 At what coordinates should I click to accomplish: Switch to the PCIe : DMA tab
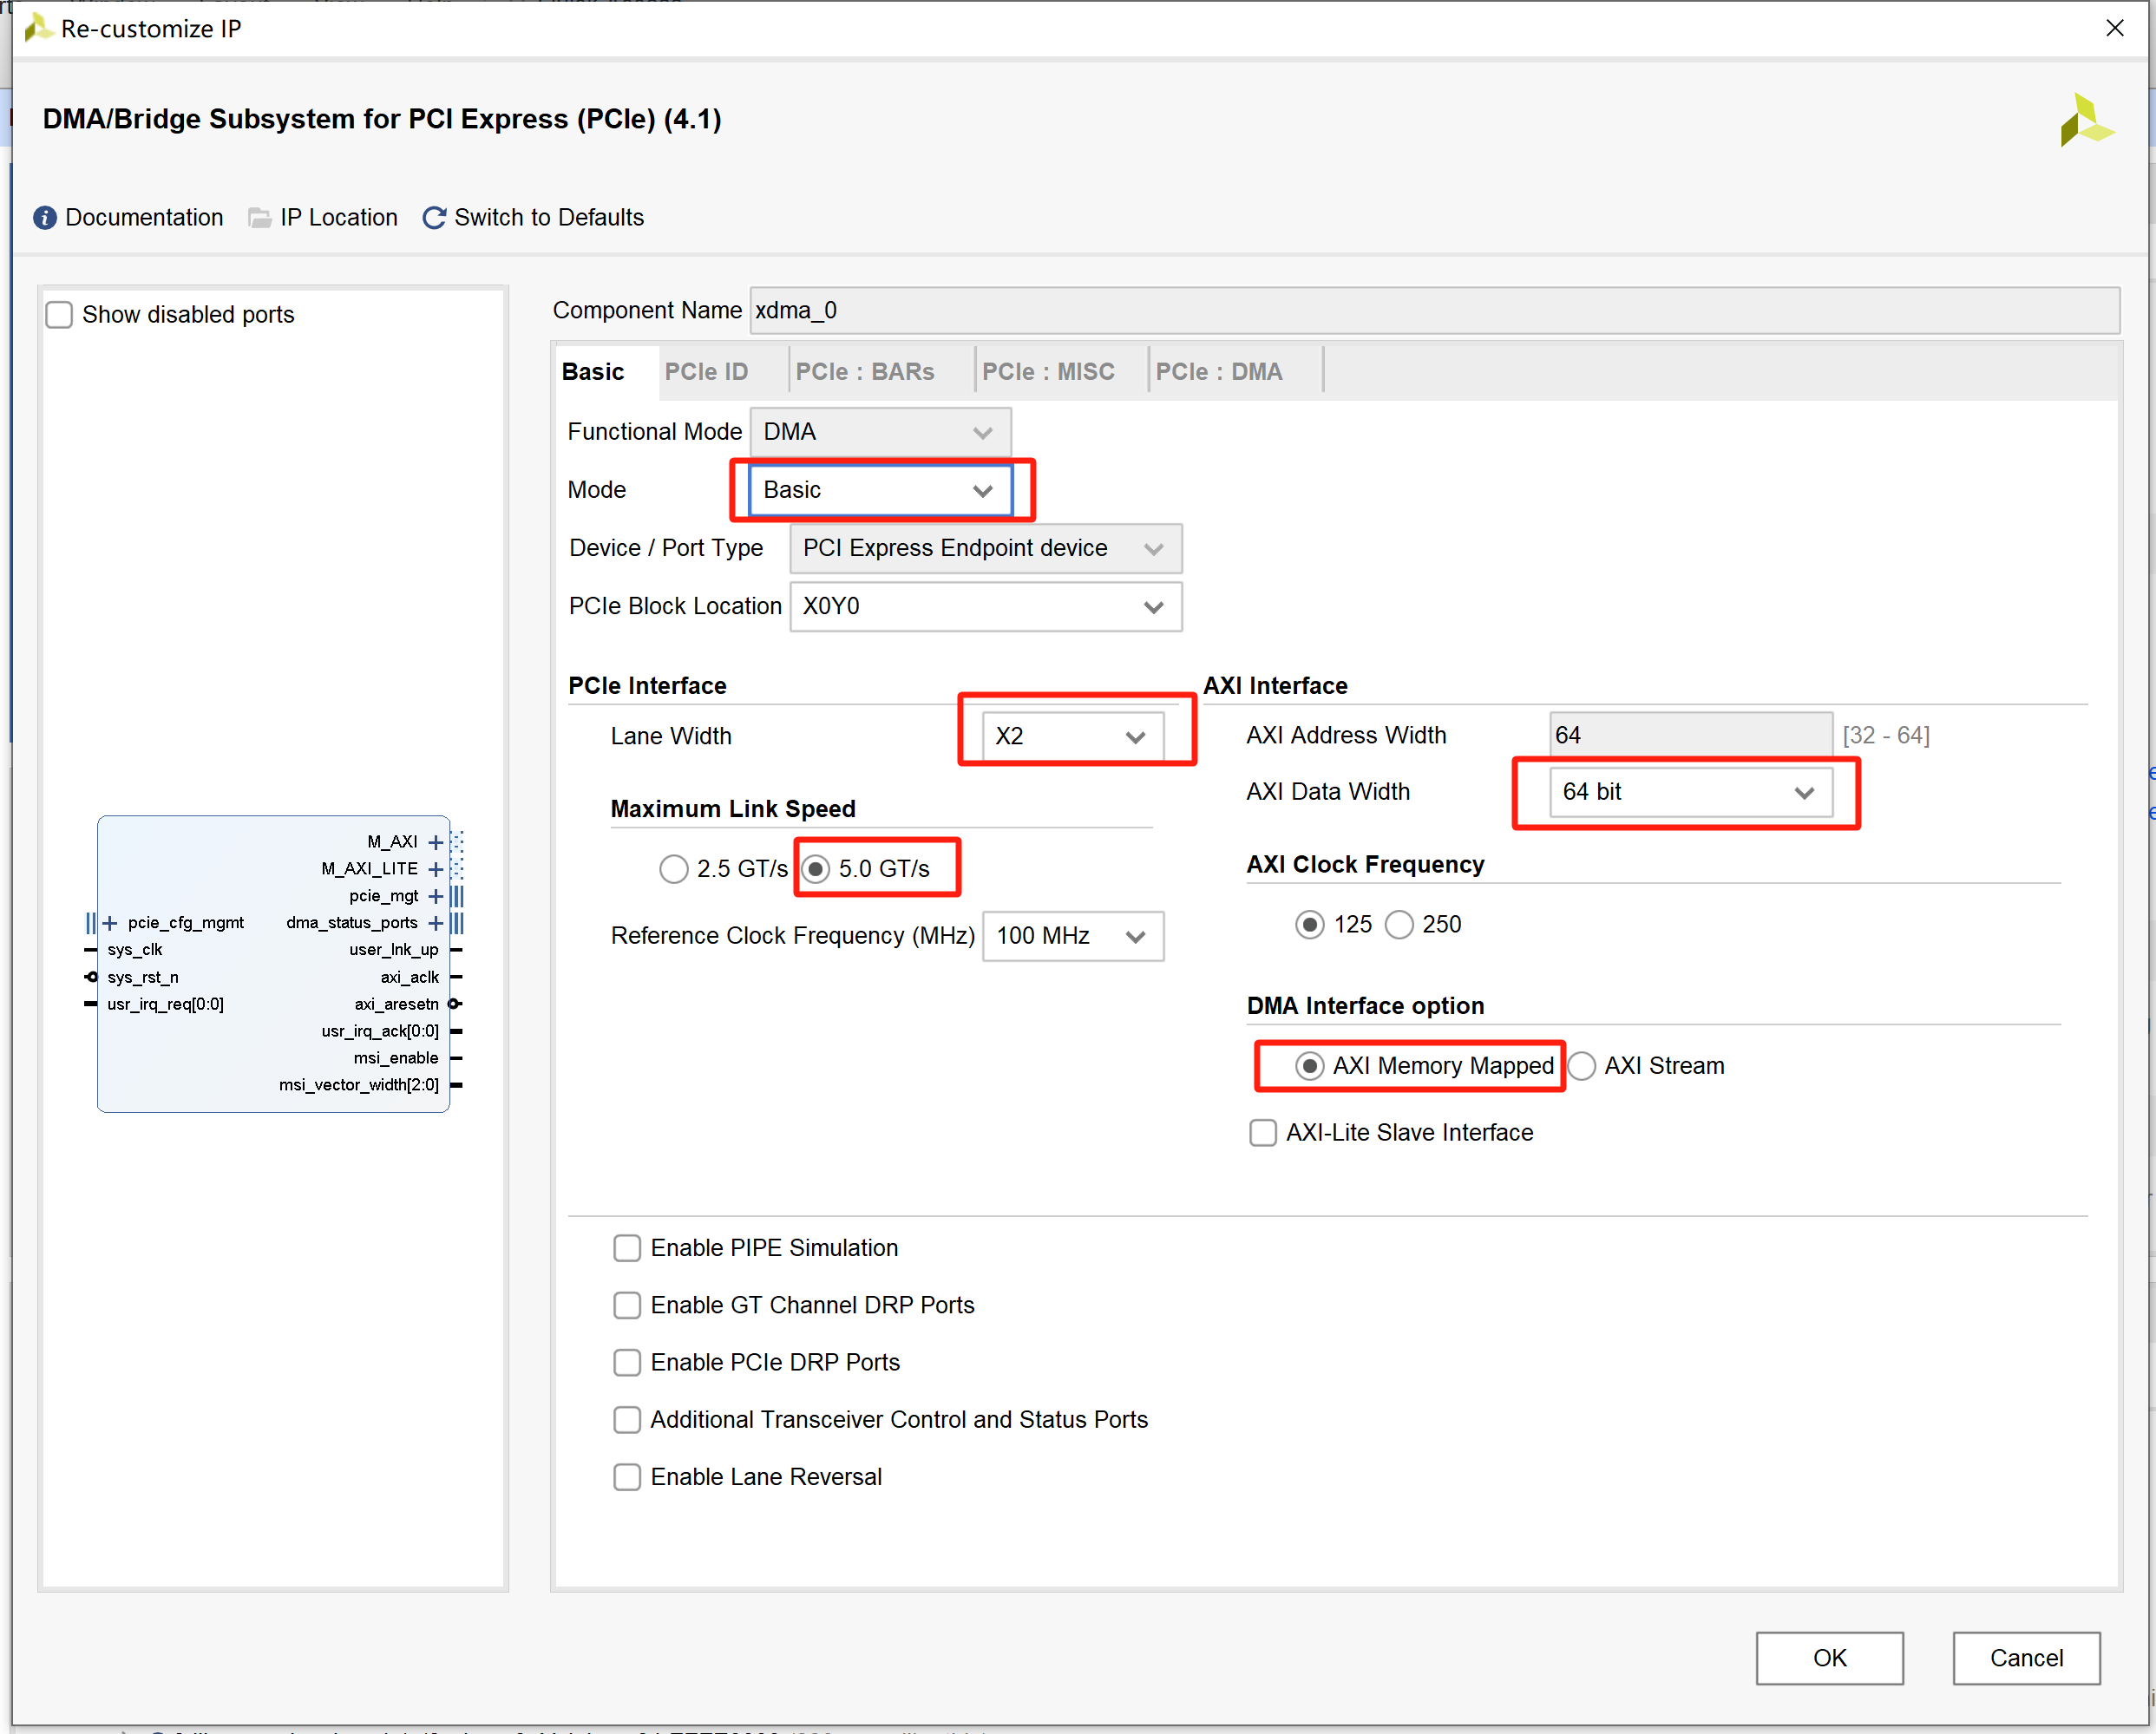click(x=1220, y=371)
